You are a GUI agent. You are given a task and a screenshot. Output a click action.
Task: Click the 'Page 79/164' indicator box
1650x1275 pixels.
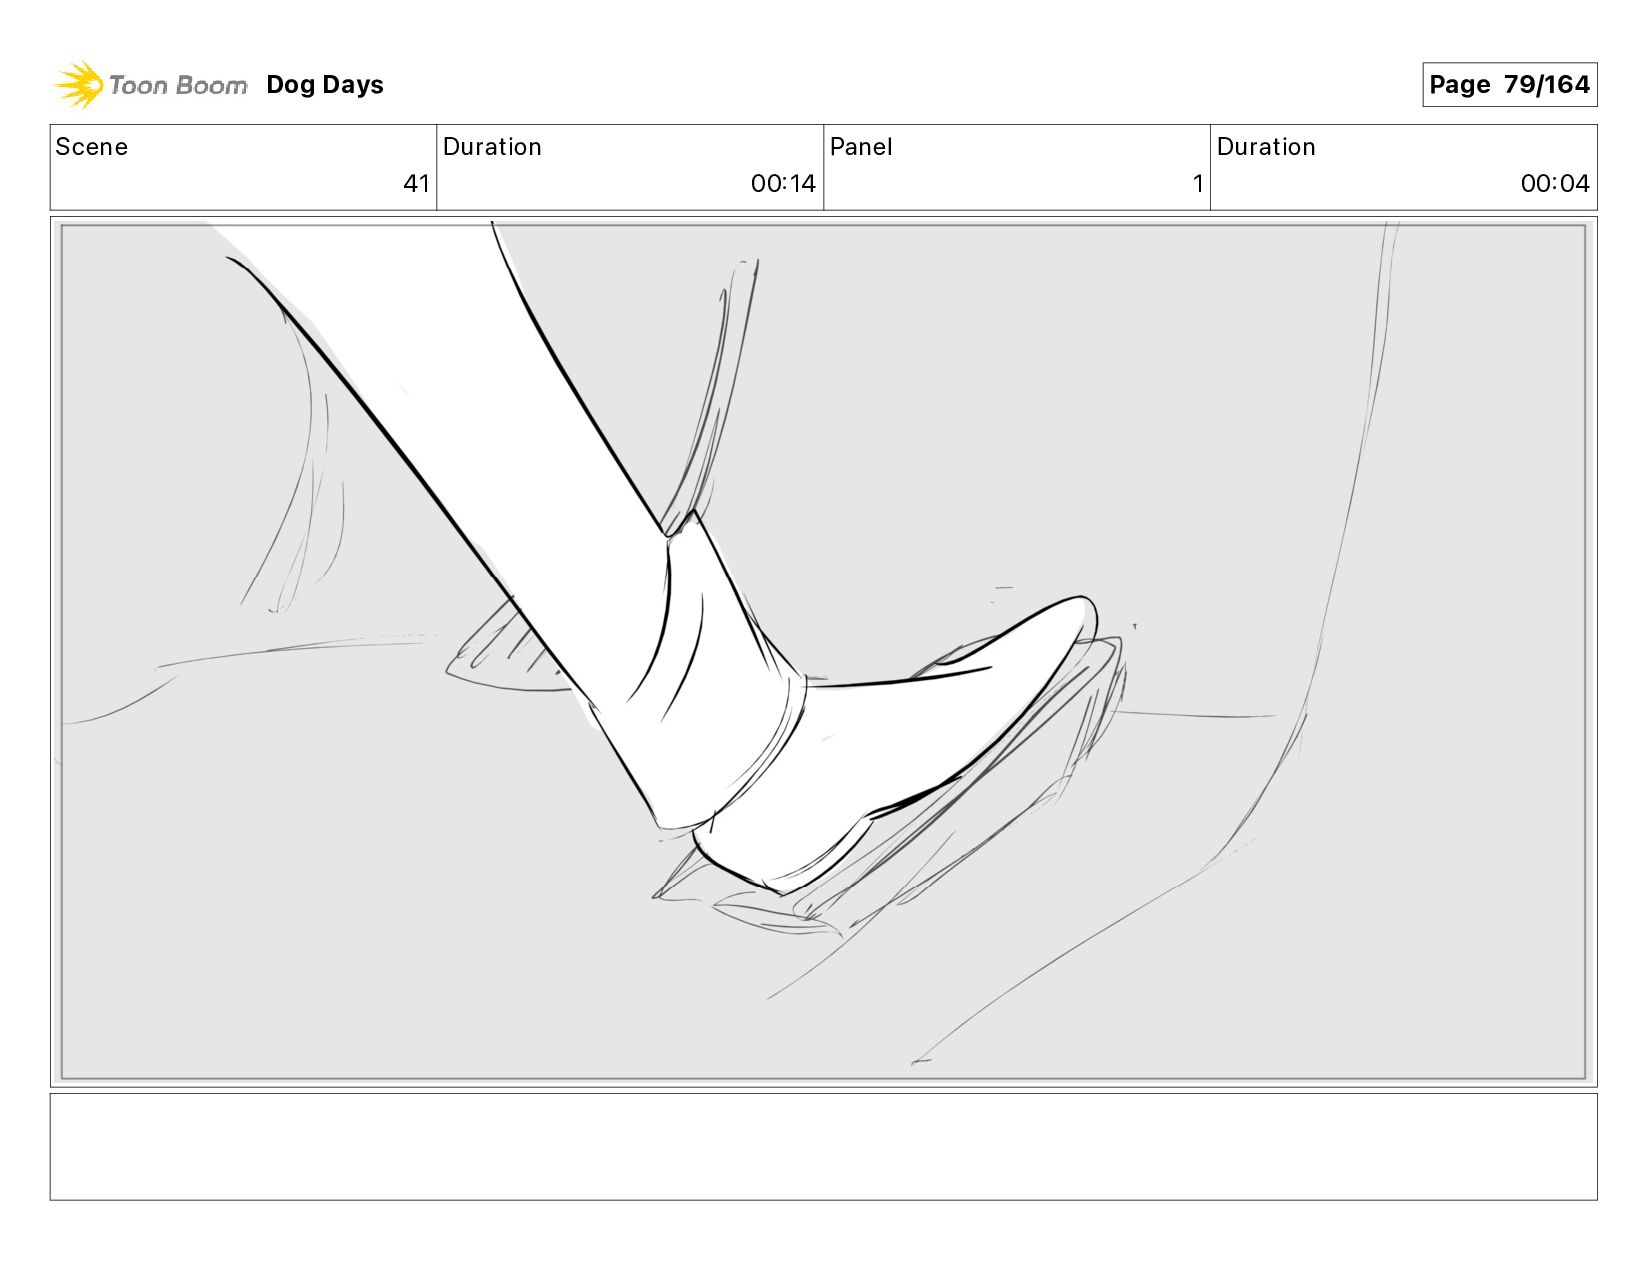1509,85
